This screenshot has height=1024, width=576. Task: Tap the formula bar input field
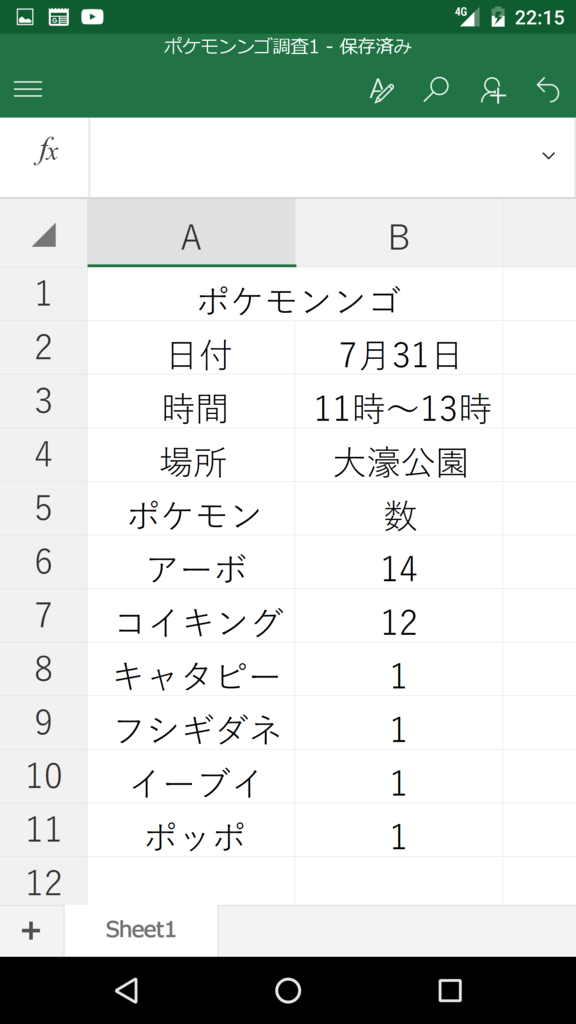(313, 157)
